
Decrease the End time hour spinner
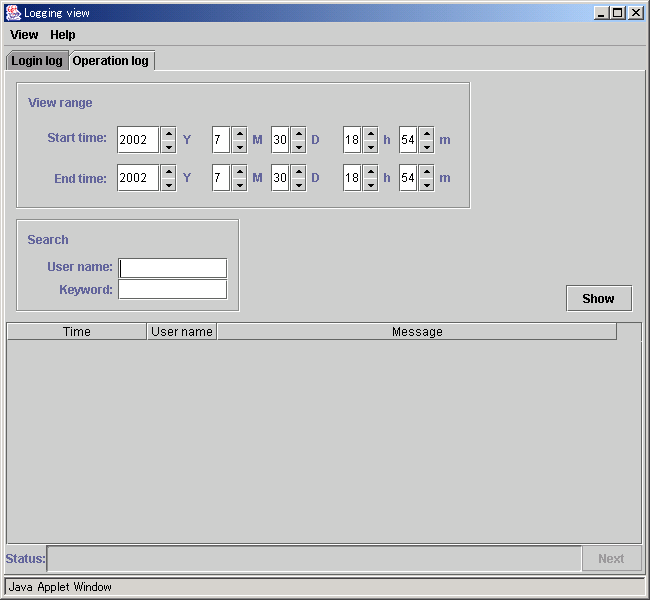[x=370, y=185]
